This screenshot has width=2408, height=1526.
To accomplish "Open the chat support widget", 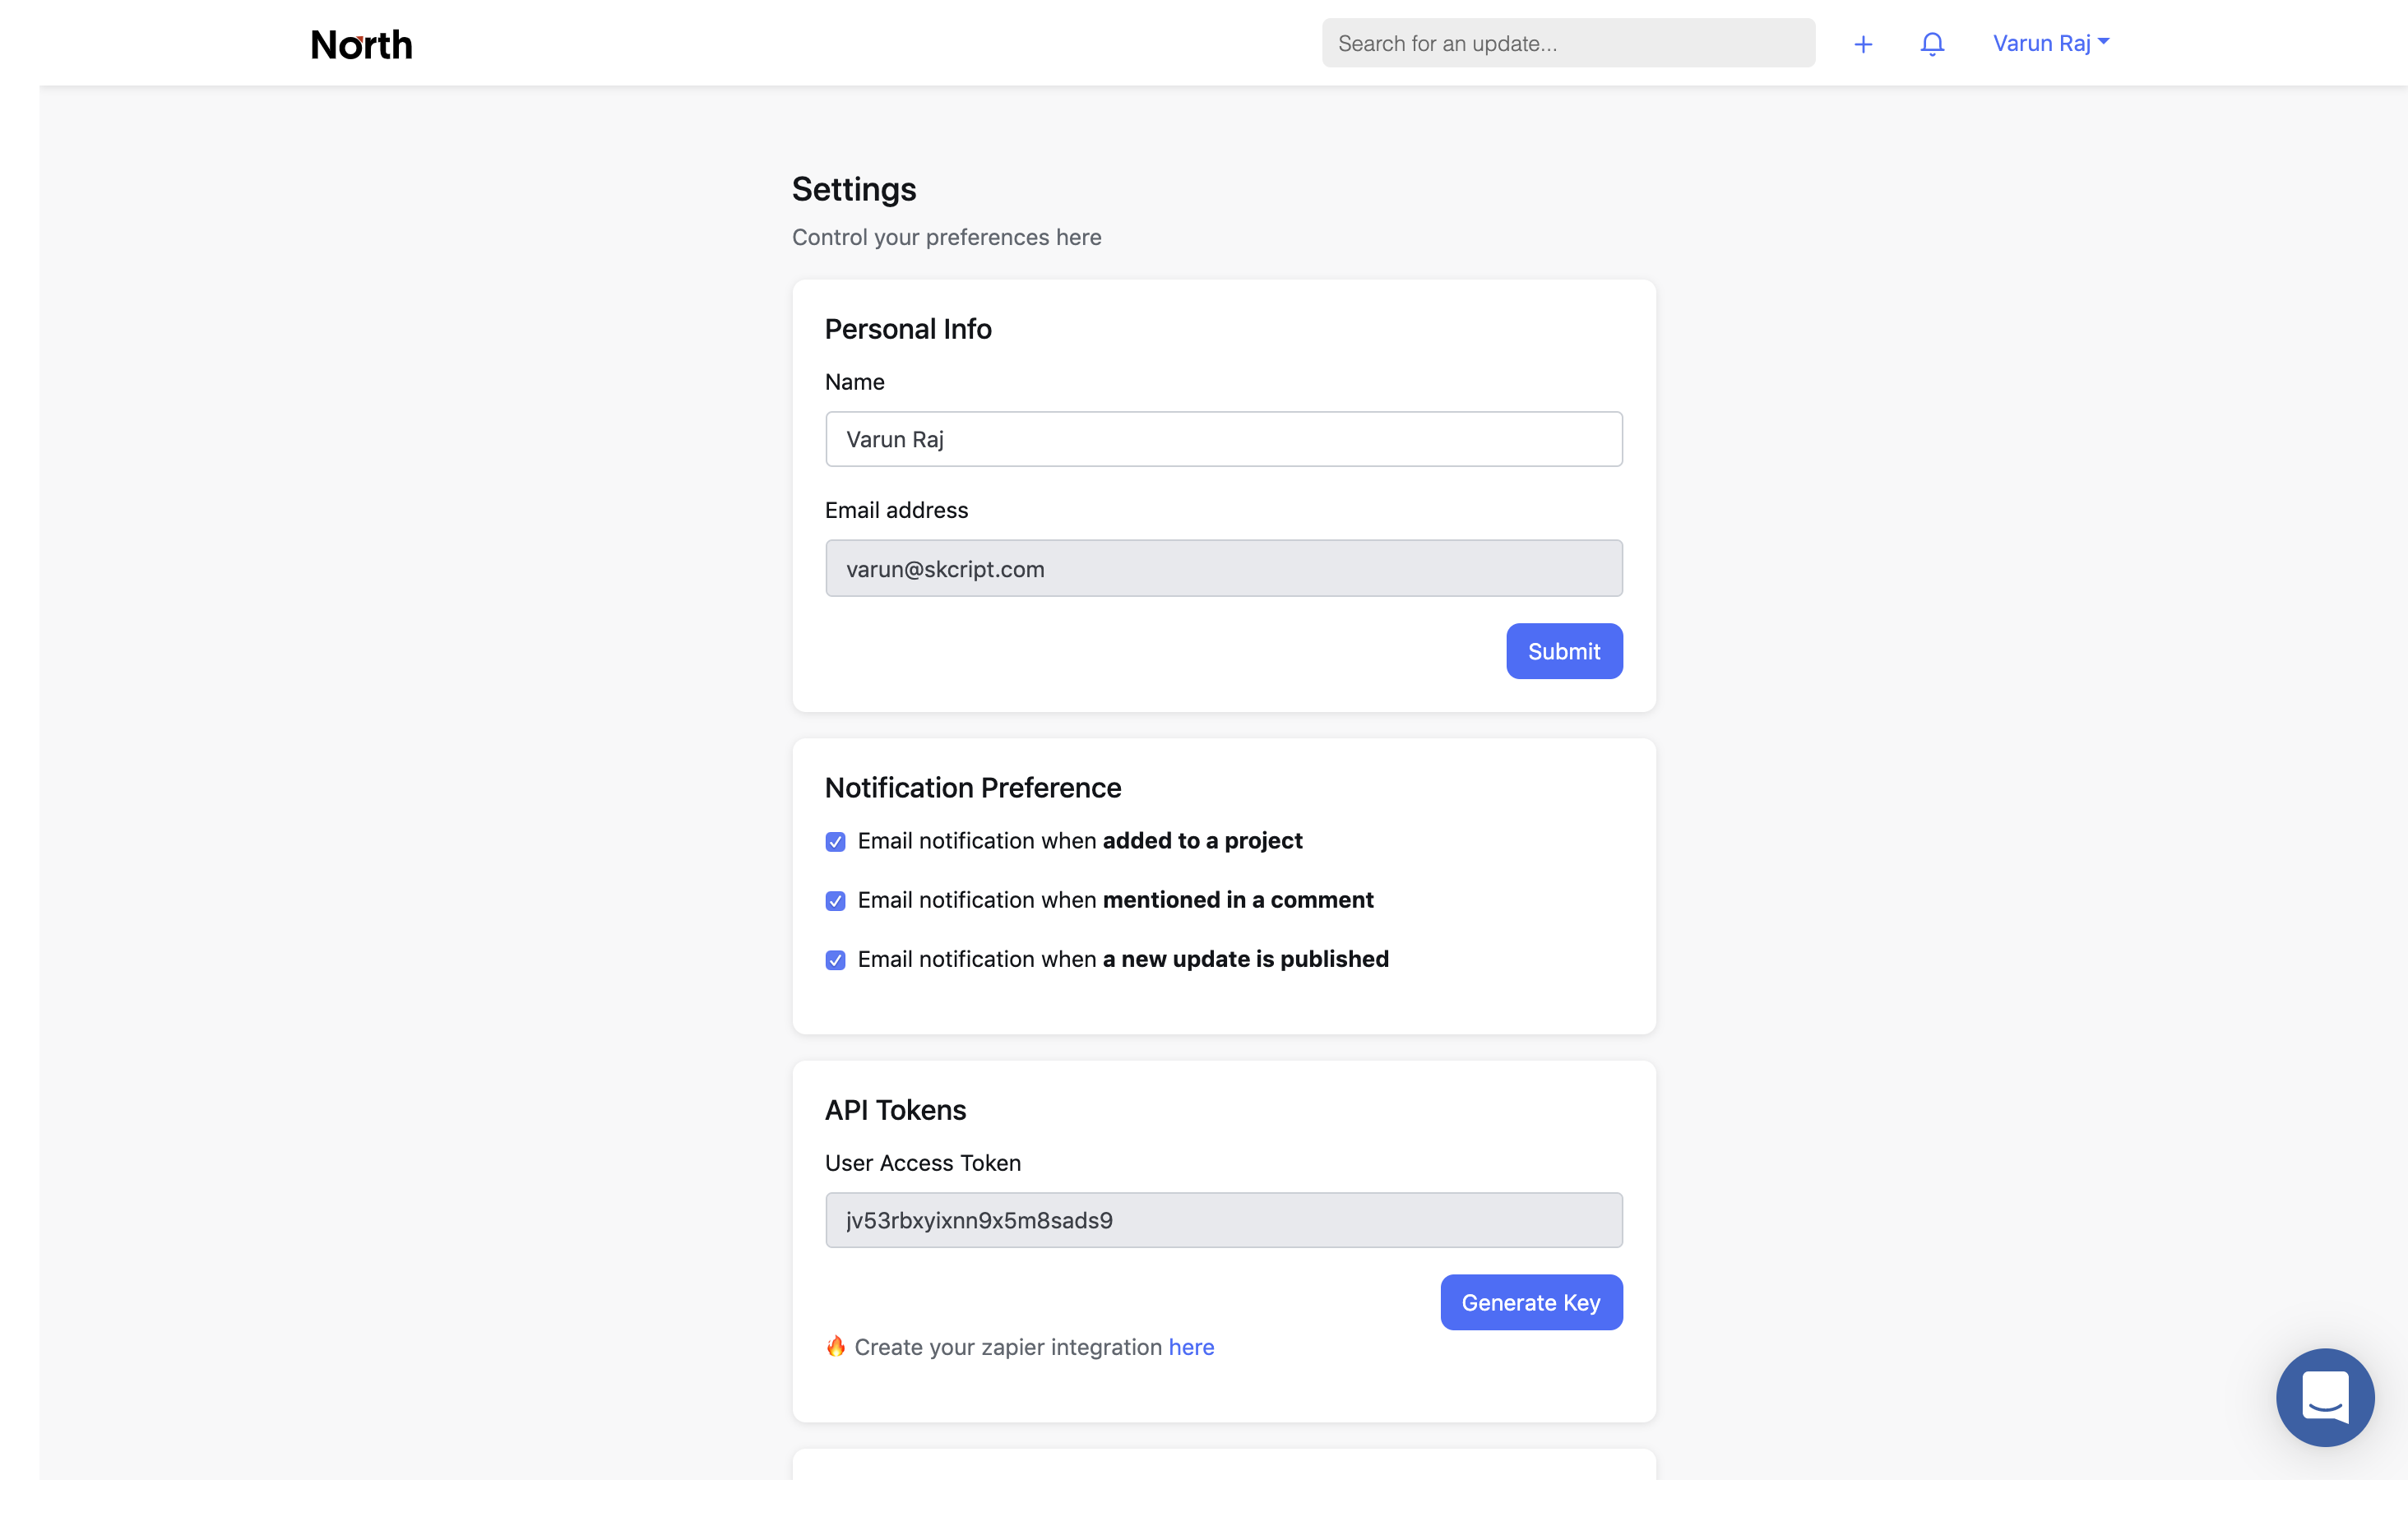I will pyautogui.click(x=2325, y=1396).
